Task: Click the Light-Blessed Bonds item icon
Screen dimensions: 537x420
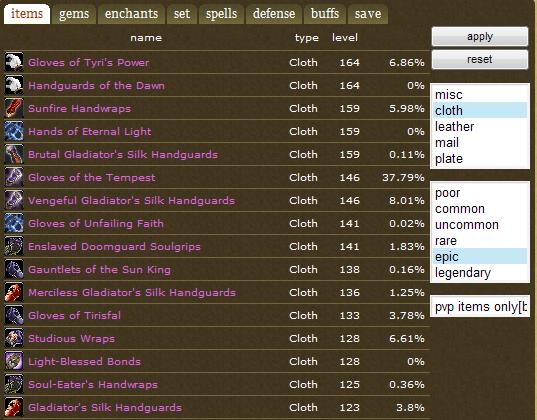Action: (x=14, y=361)
